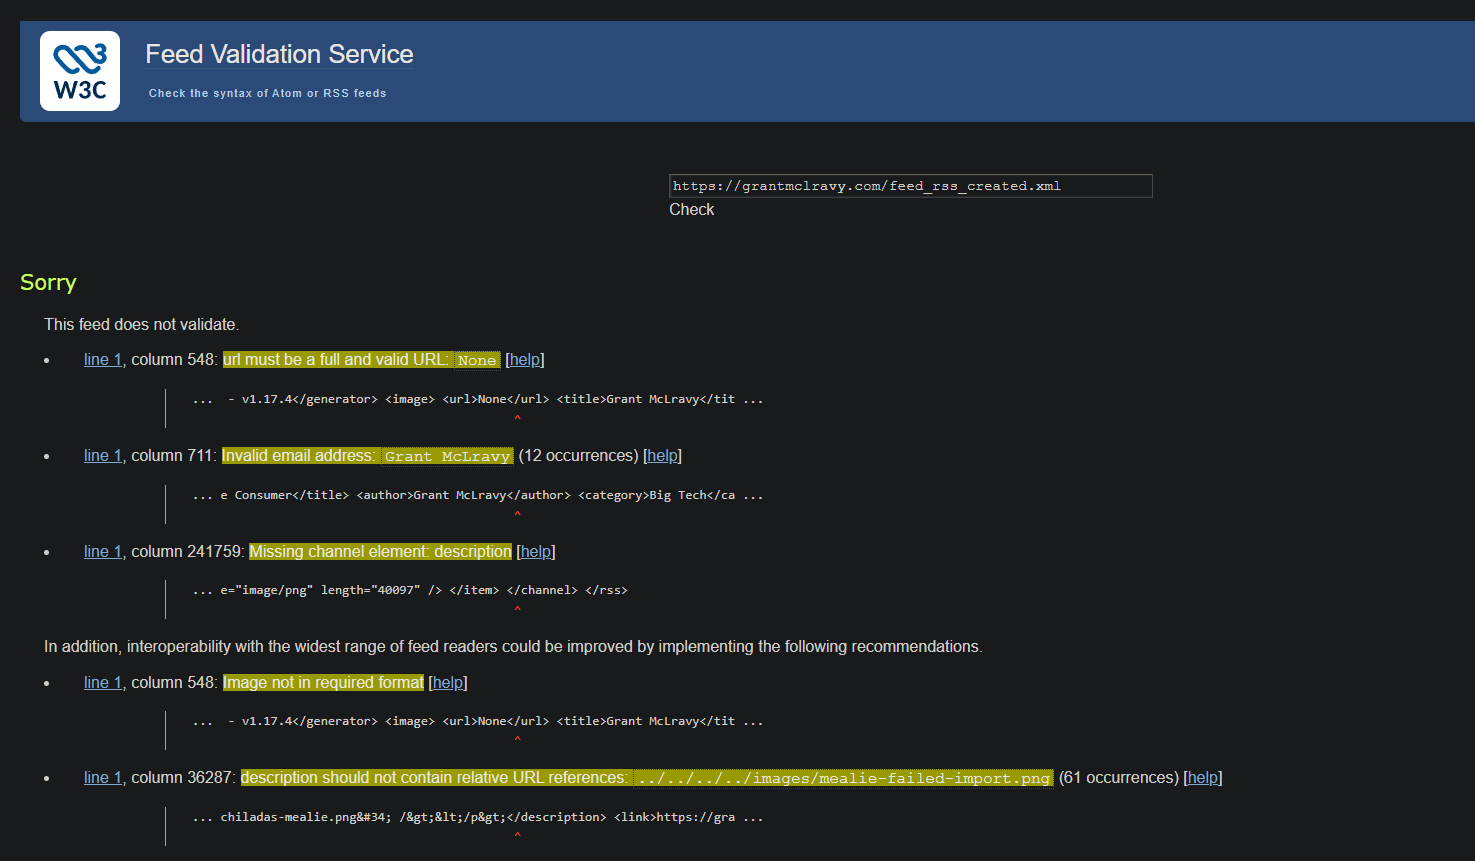Jump to line 1 for invalid email address
The height and width of the screenshot is (861, 1475).
coord(102,456)
